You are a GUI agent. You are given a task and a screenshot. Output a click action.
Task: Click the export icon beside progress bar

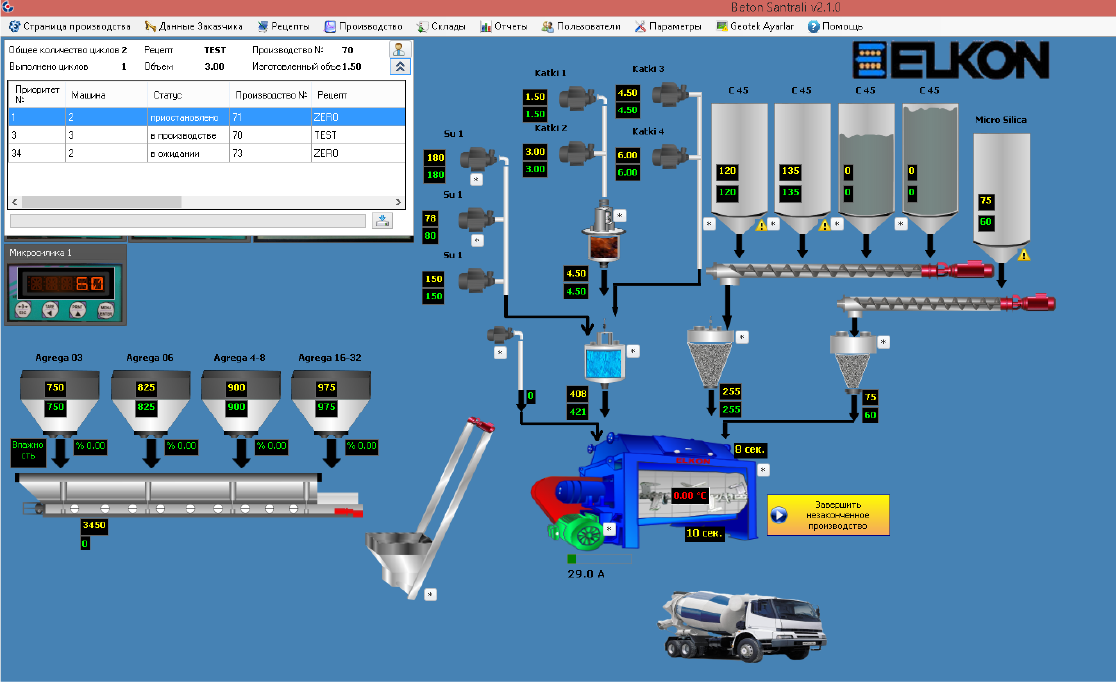382,220
